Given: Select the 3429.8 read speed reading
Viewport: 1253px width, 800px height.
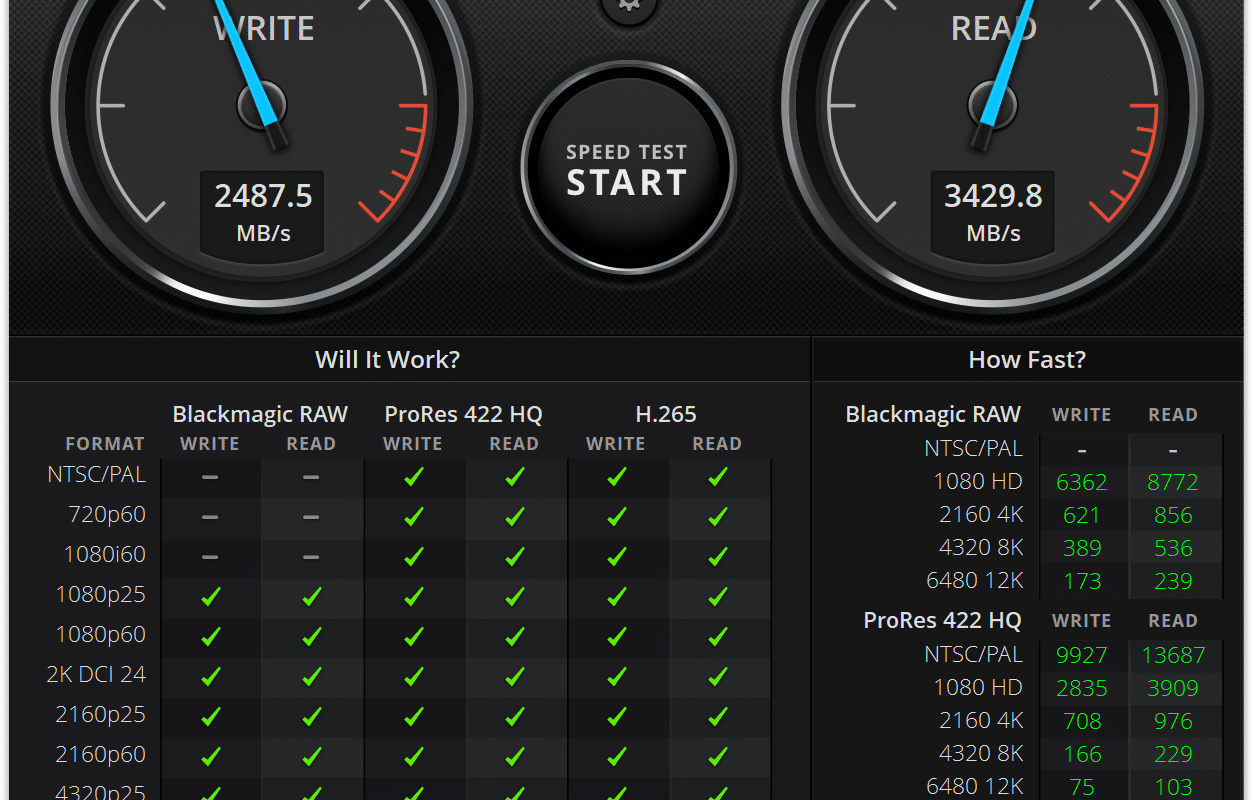Looking at the screenshot, I should 994,195.
